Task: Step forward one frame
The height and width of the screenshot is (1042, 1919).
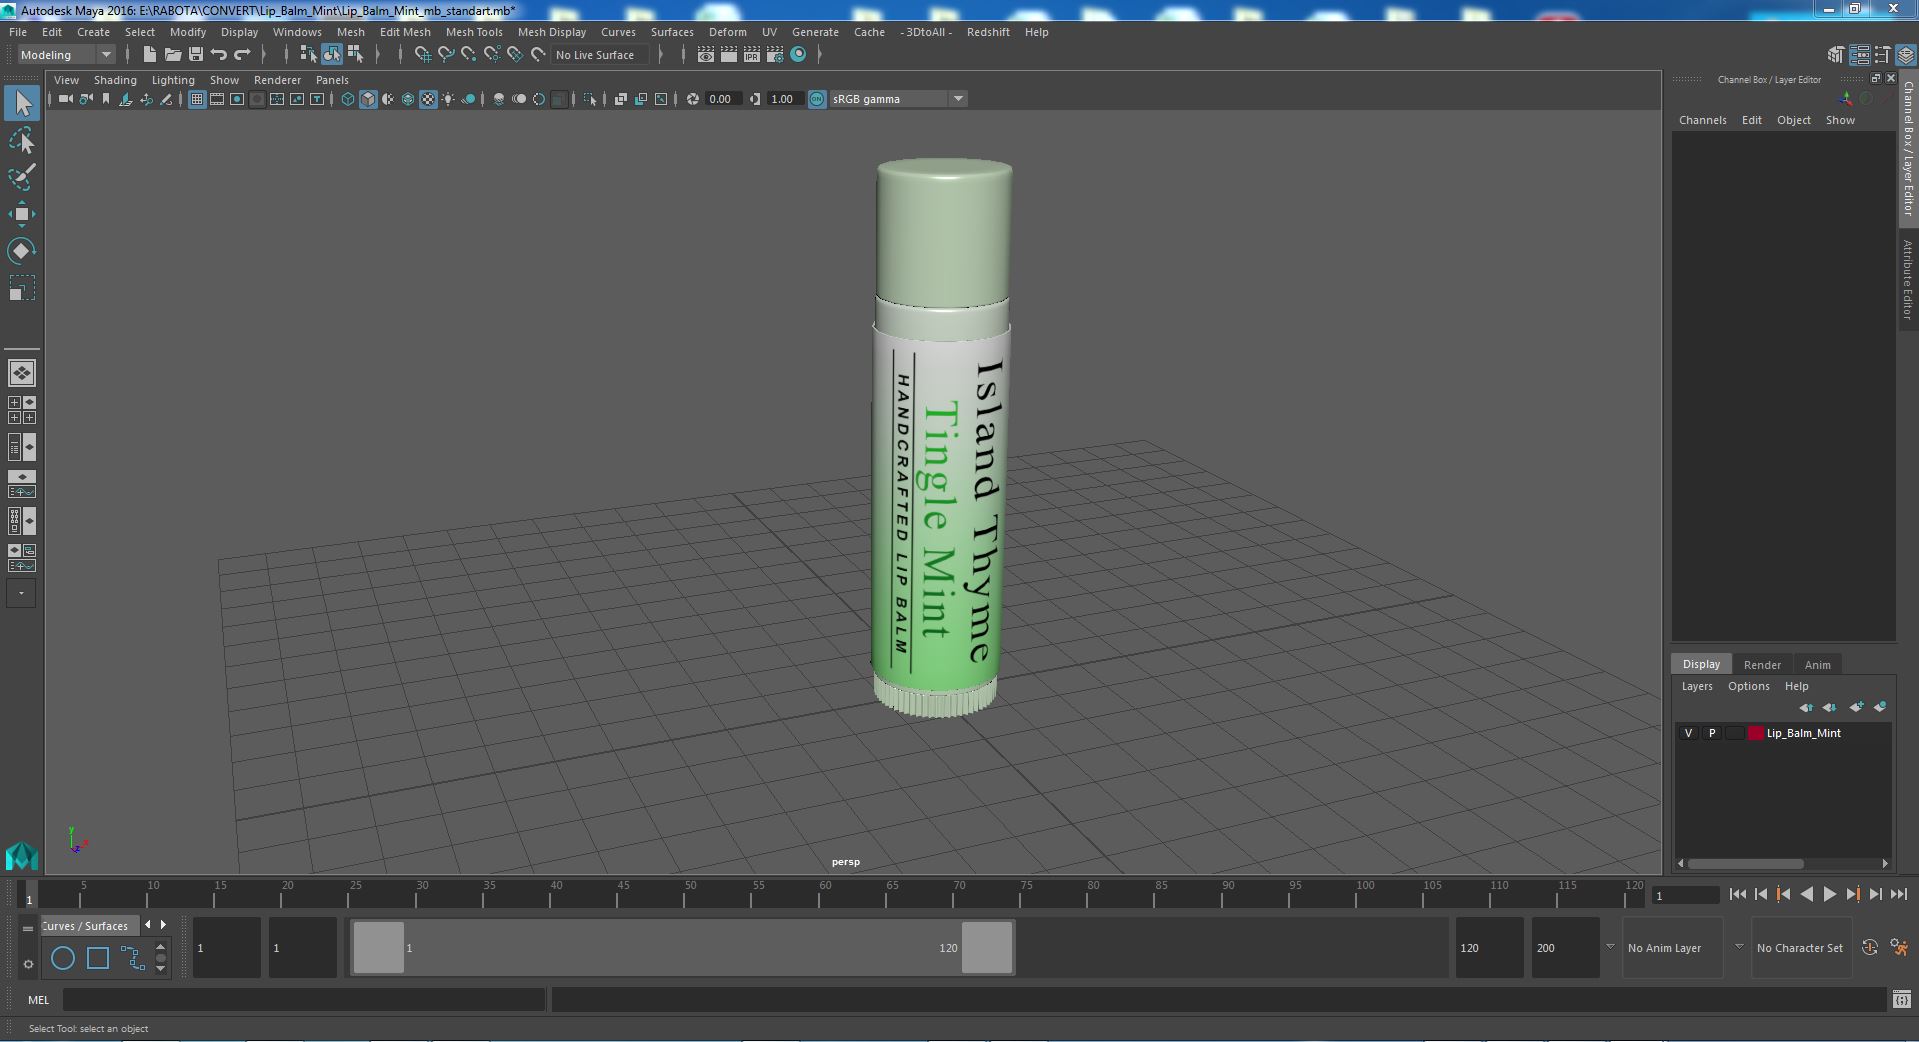Action: coord(1876,894)
